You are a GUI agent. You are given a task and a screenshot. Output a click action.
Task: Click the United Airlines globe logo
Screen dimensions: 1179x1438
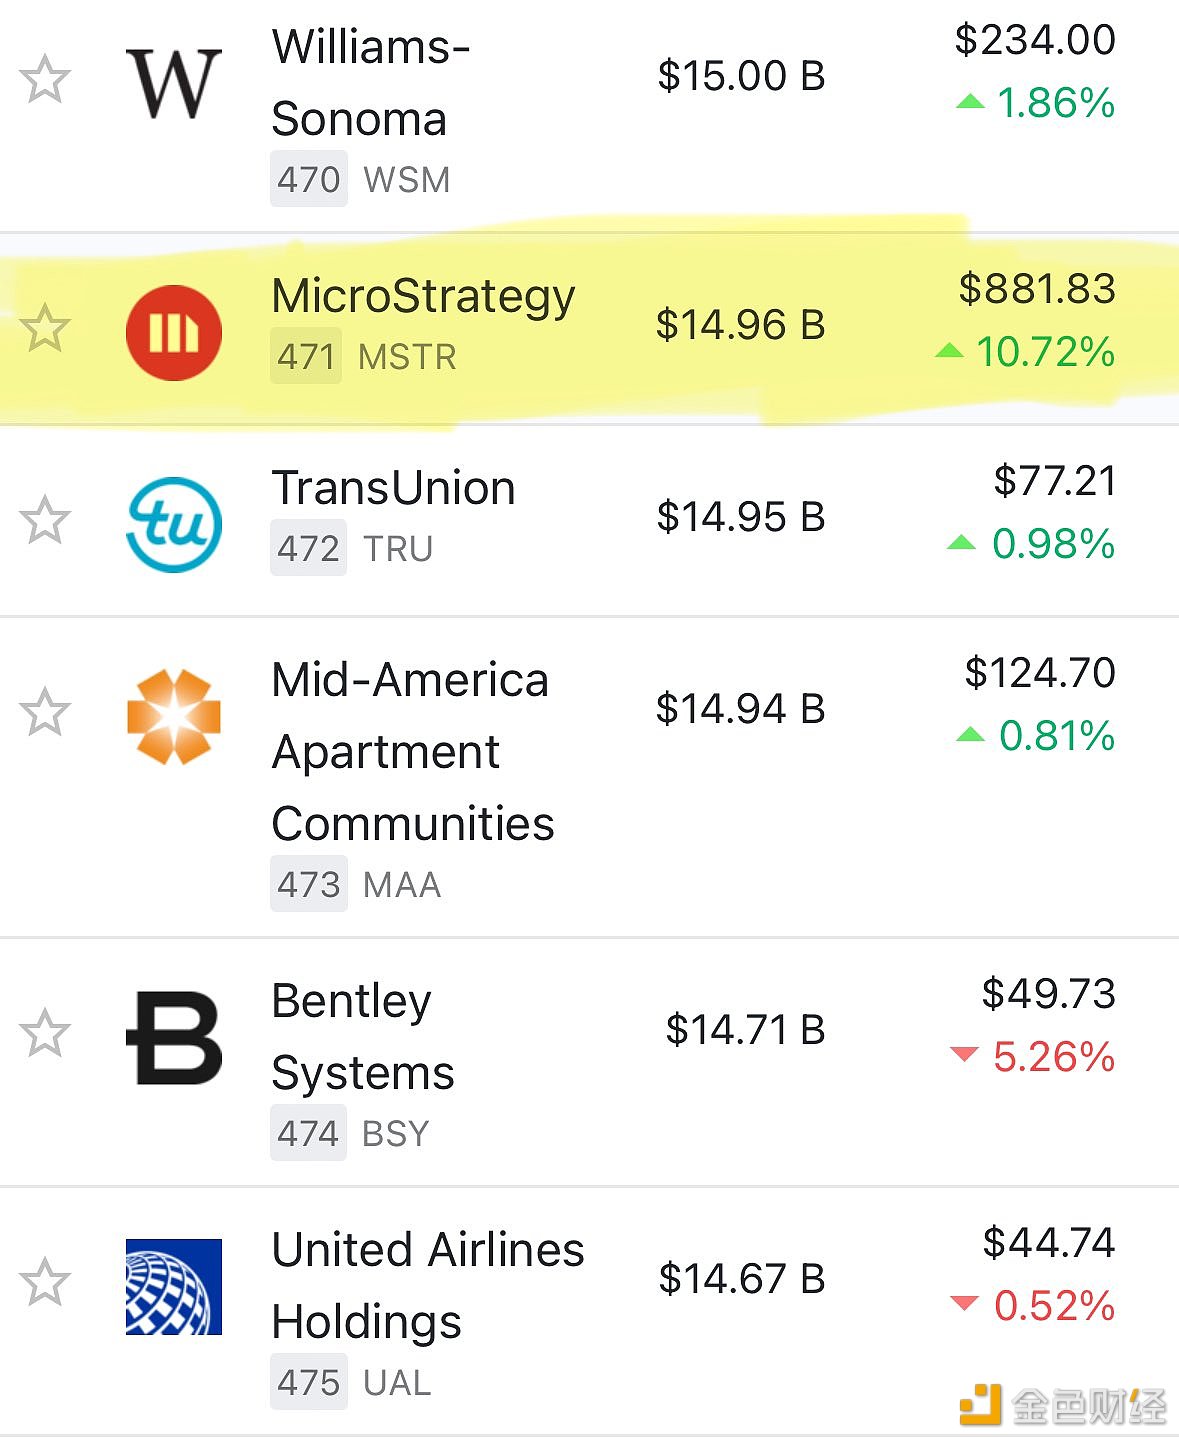(174, 1287)
